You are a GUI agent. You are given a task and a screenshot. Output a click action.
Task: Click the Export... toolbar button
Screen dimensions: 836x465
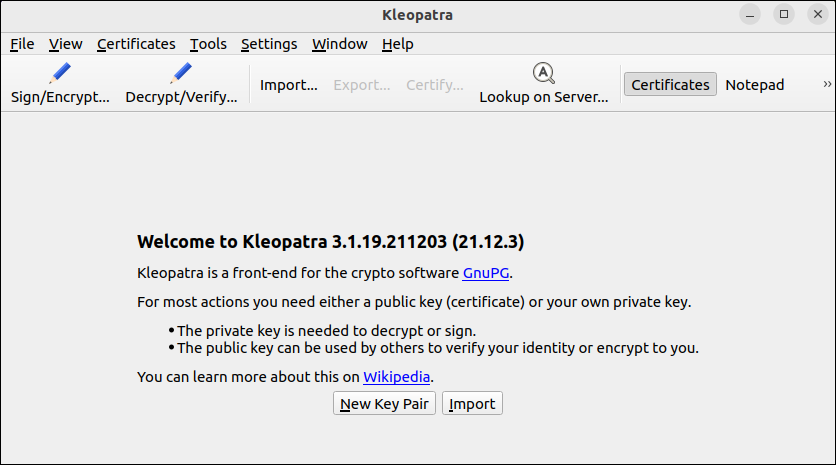362,85
